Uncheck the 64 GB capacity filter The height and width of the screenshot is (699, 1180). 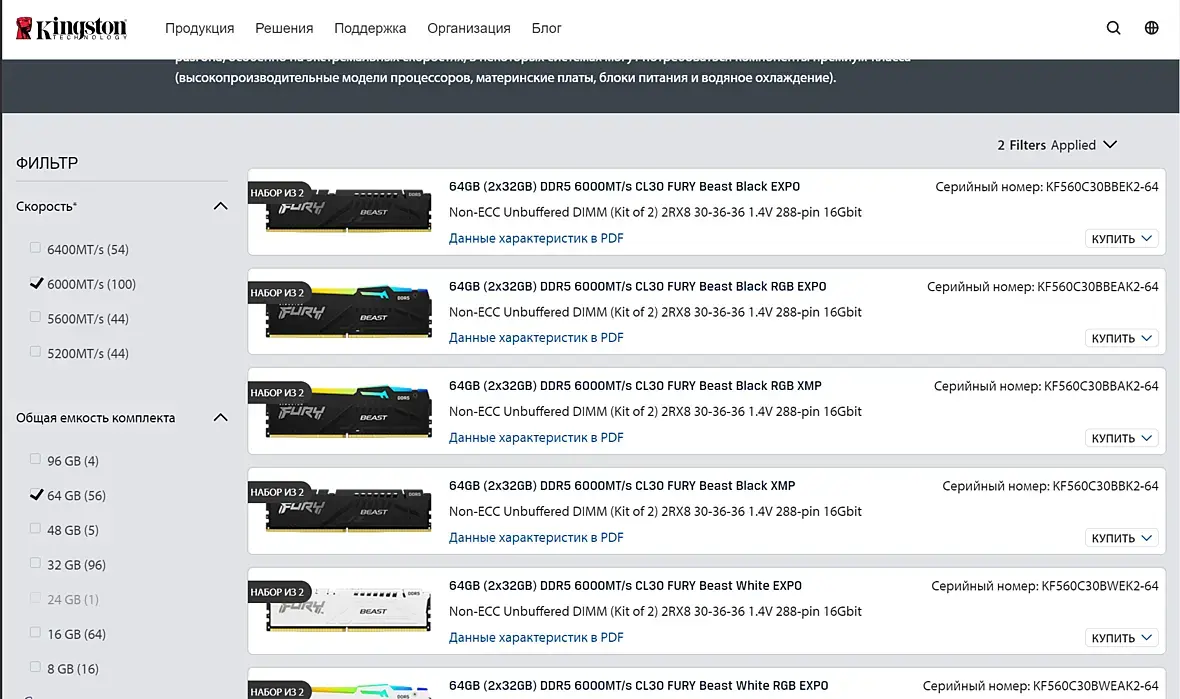(35, 494)
